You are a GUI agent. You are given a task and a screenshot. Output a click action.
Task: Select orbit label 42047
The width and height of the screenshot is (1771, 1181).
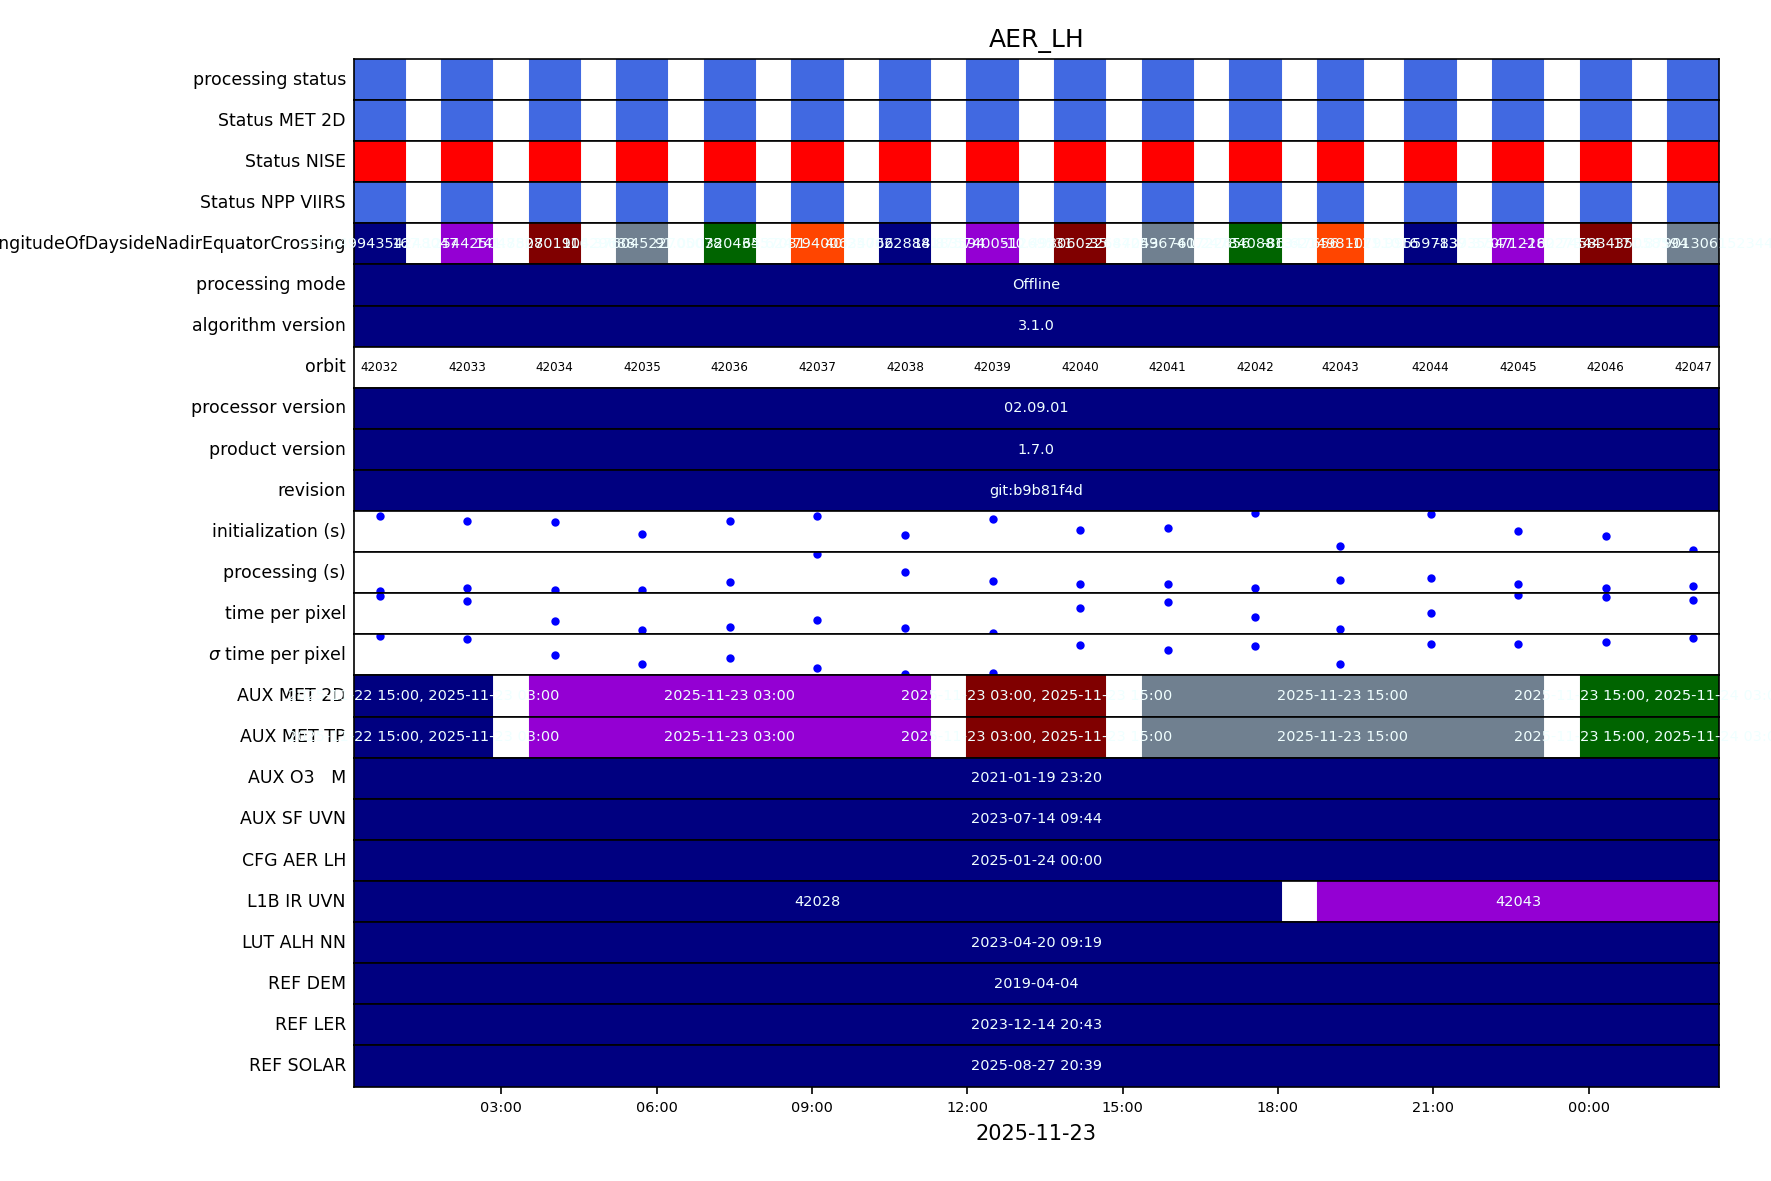pyautogui.click(x=1692, y=367)
